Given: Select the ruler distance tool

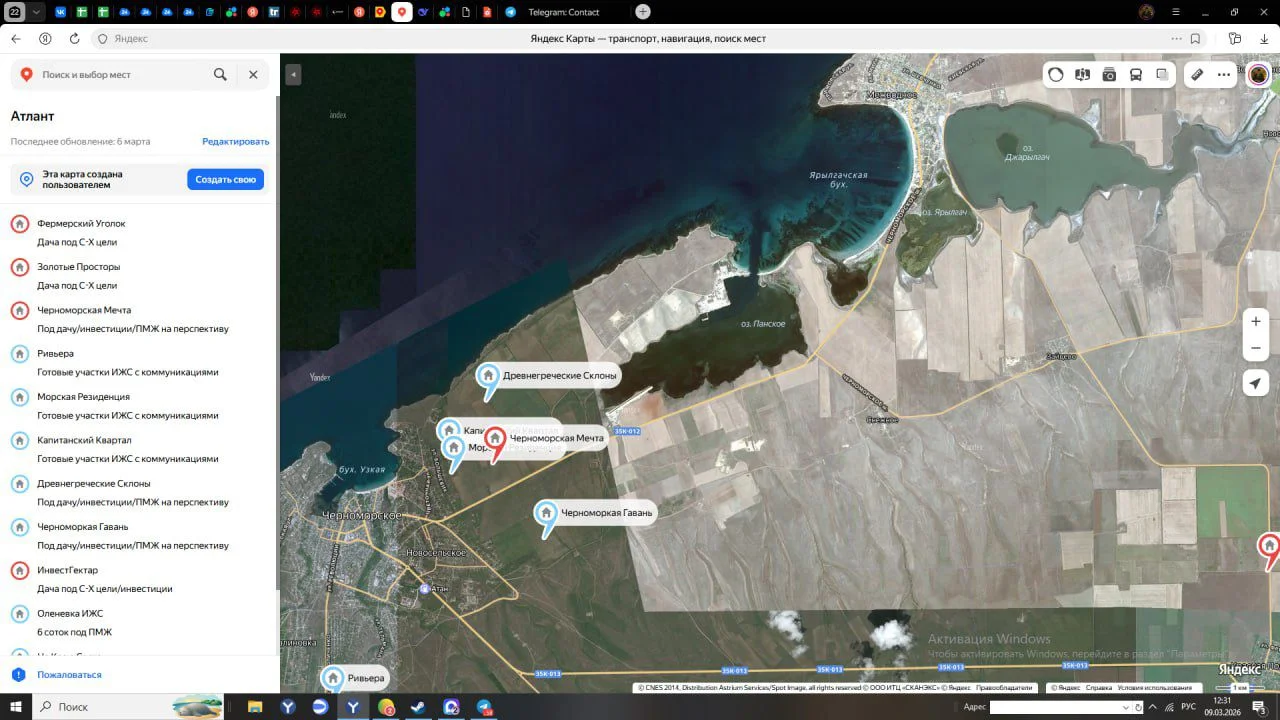Looking at the screenshot, I should (x=1197, y=75).
